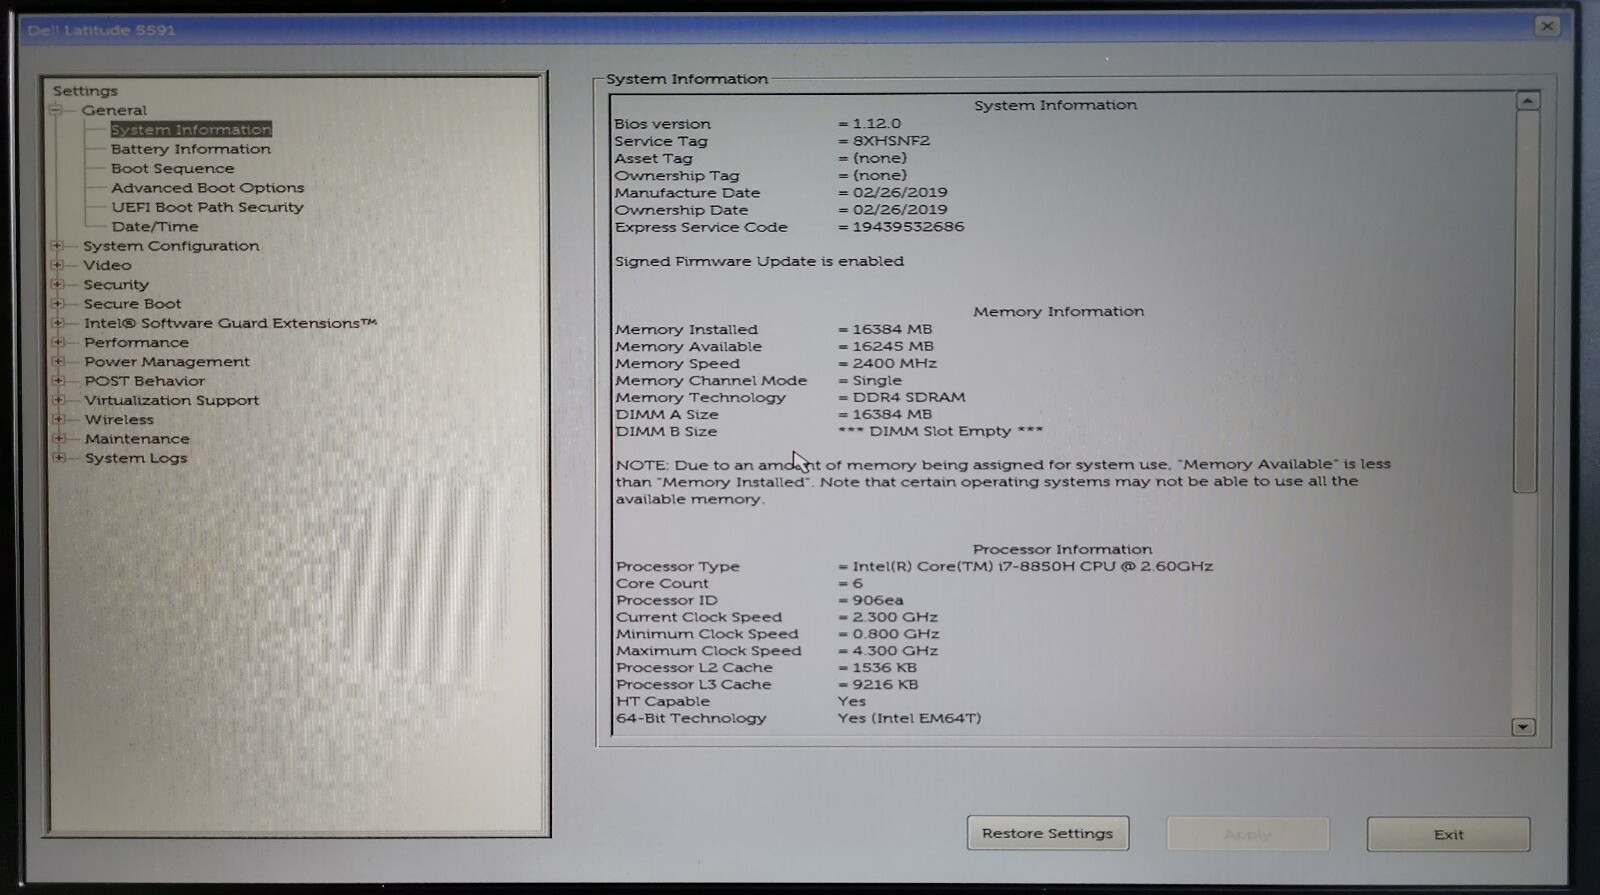1600x895 pixels.
Task: Select the Video category label
Action: (x=107, y=265)
